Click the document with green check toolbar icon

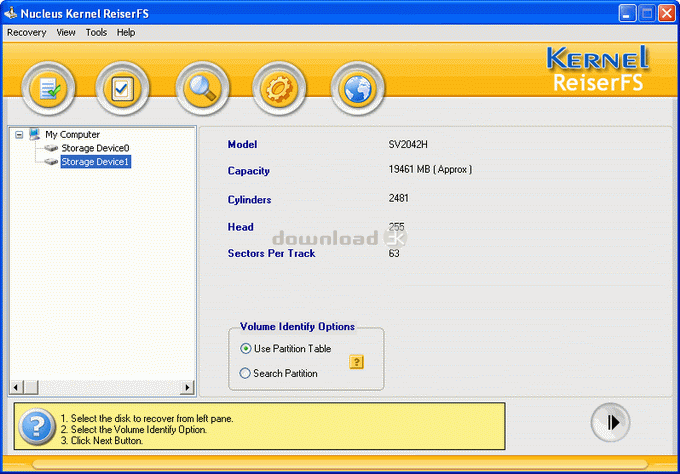point(48,88)
